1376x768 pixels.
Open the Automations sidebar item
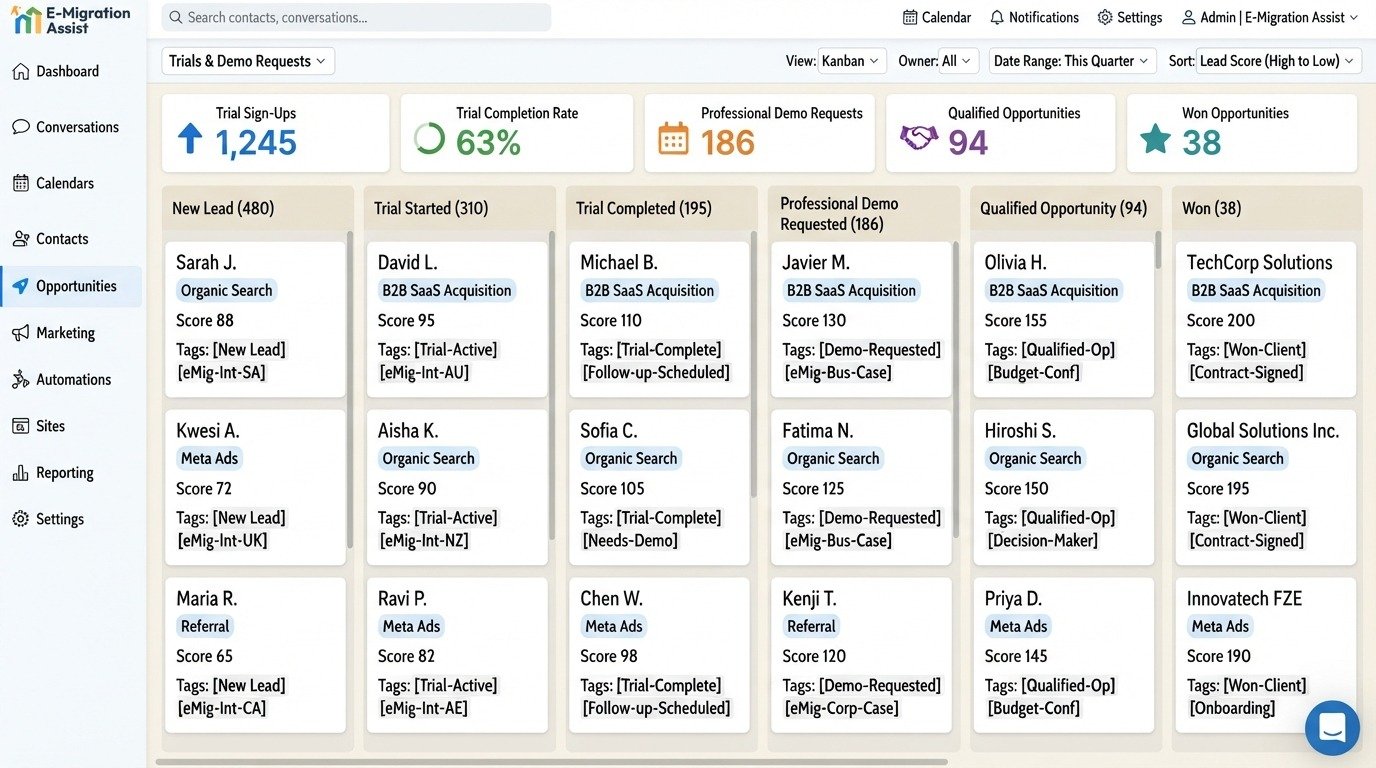point(71,380)
